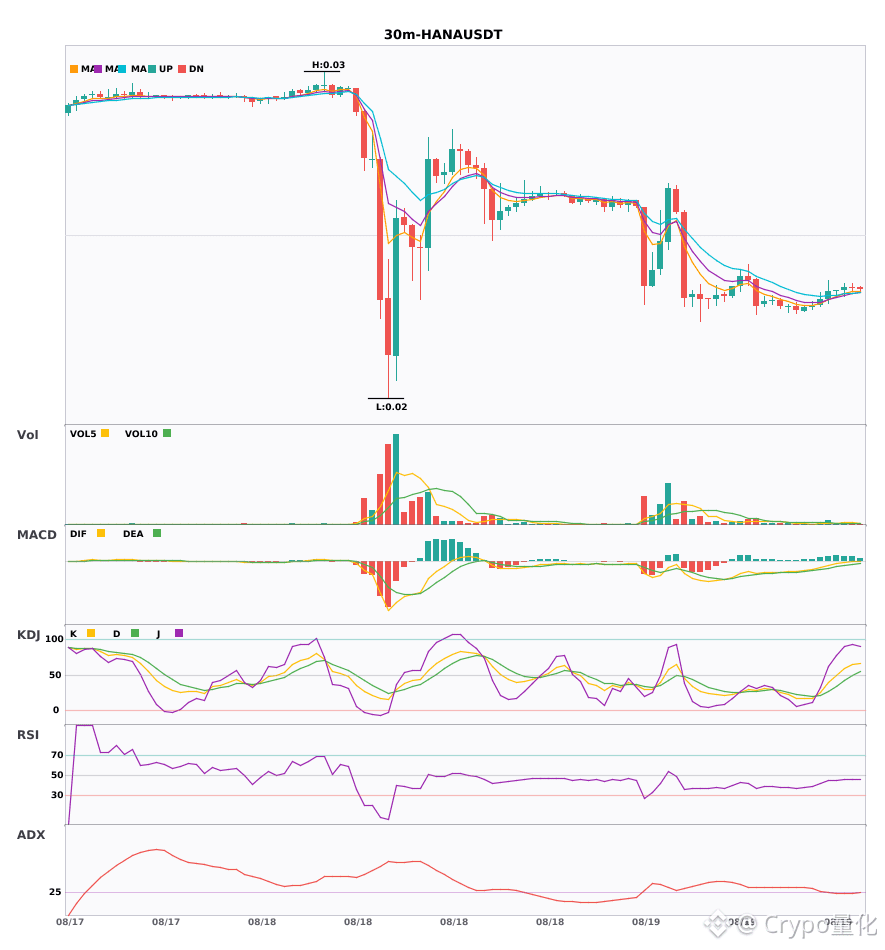Image resolution: width=885 pixels, height=950 pixels.
Task: Click the purple J legend swatch
Action: (x=179, y=633)
